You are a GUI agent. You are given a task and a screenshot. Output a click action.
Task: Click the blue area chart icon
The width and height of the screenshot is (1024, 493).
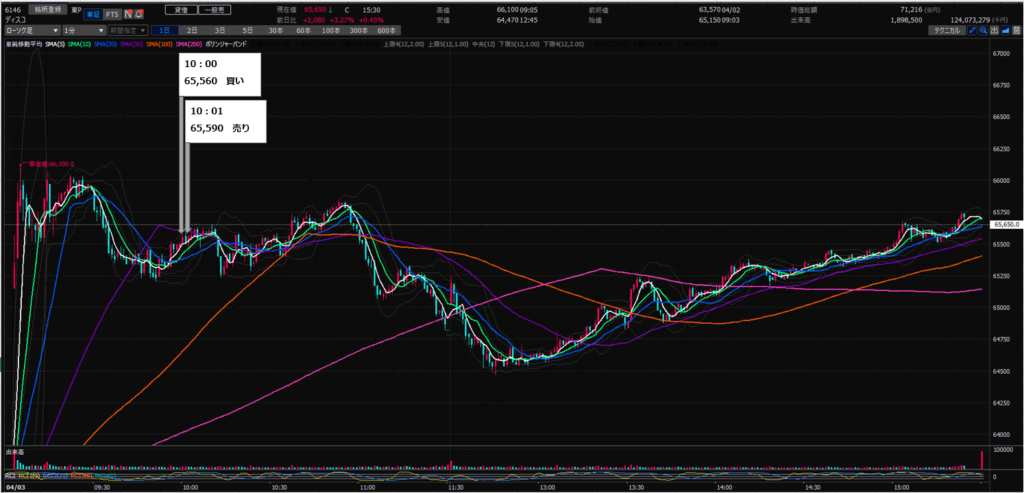coord(1003,31)
